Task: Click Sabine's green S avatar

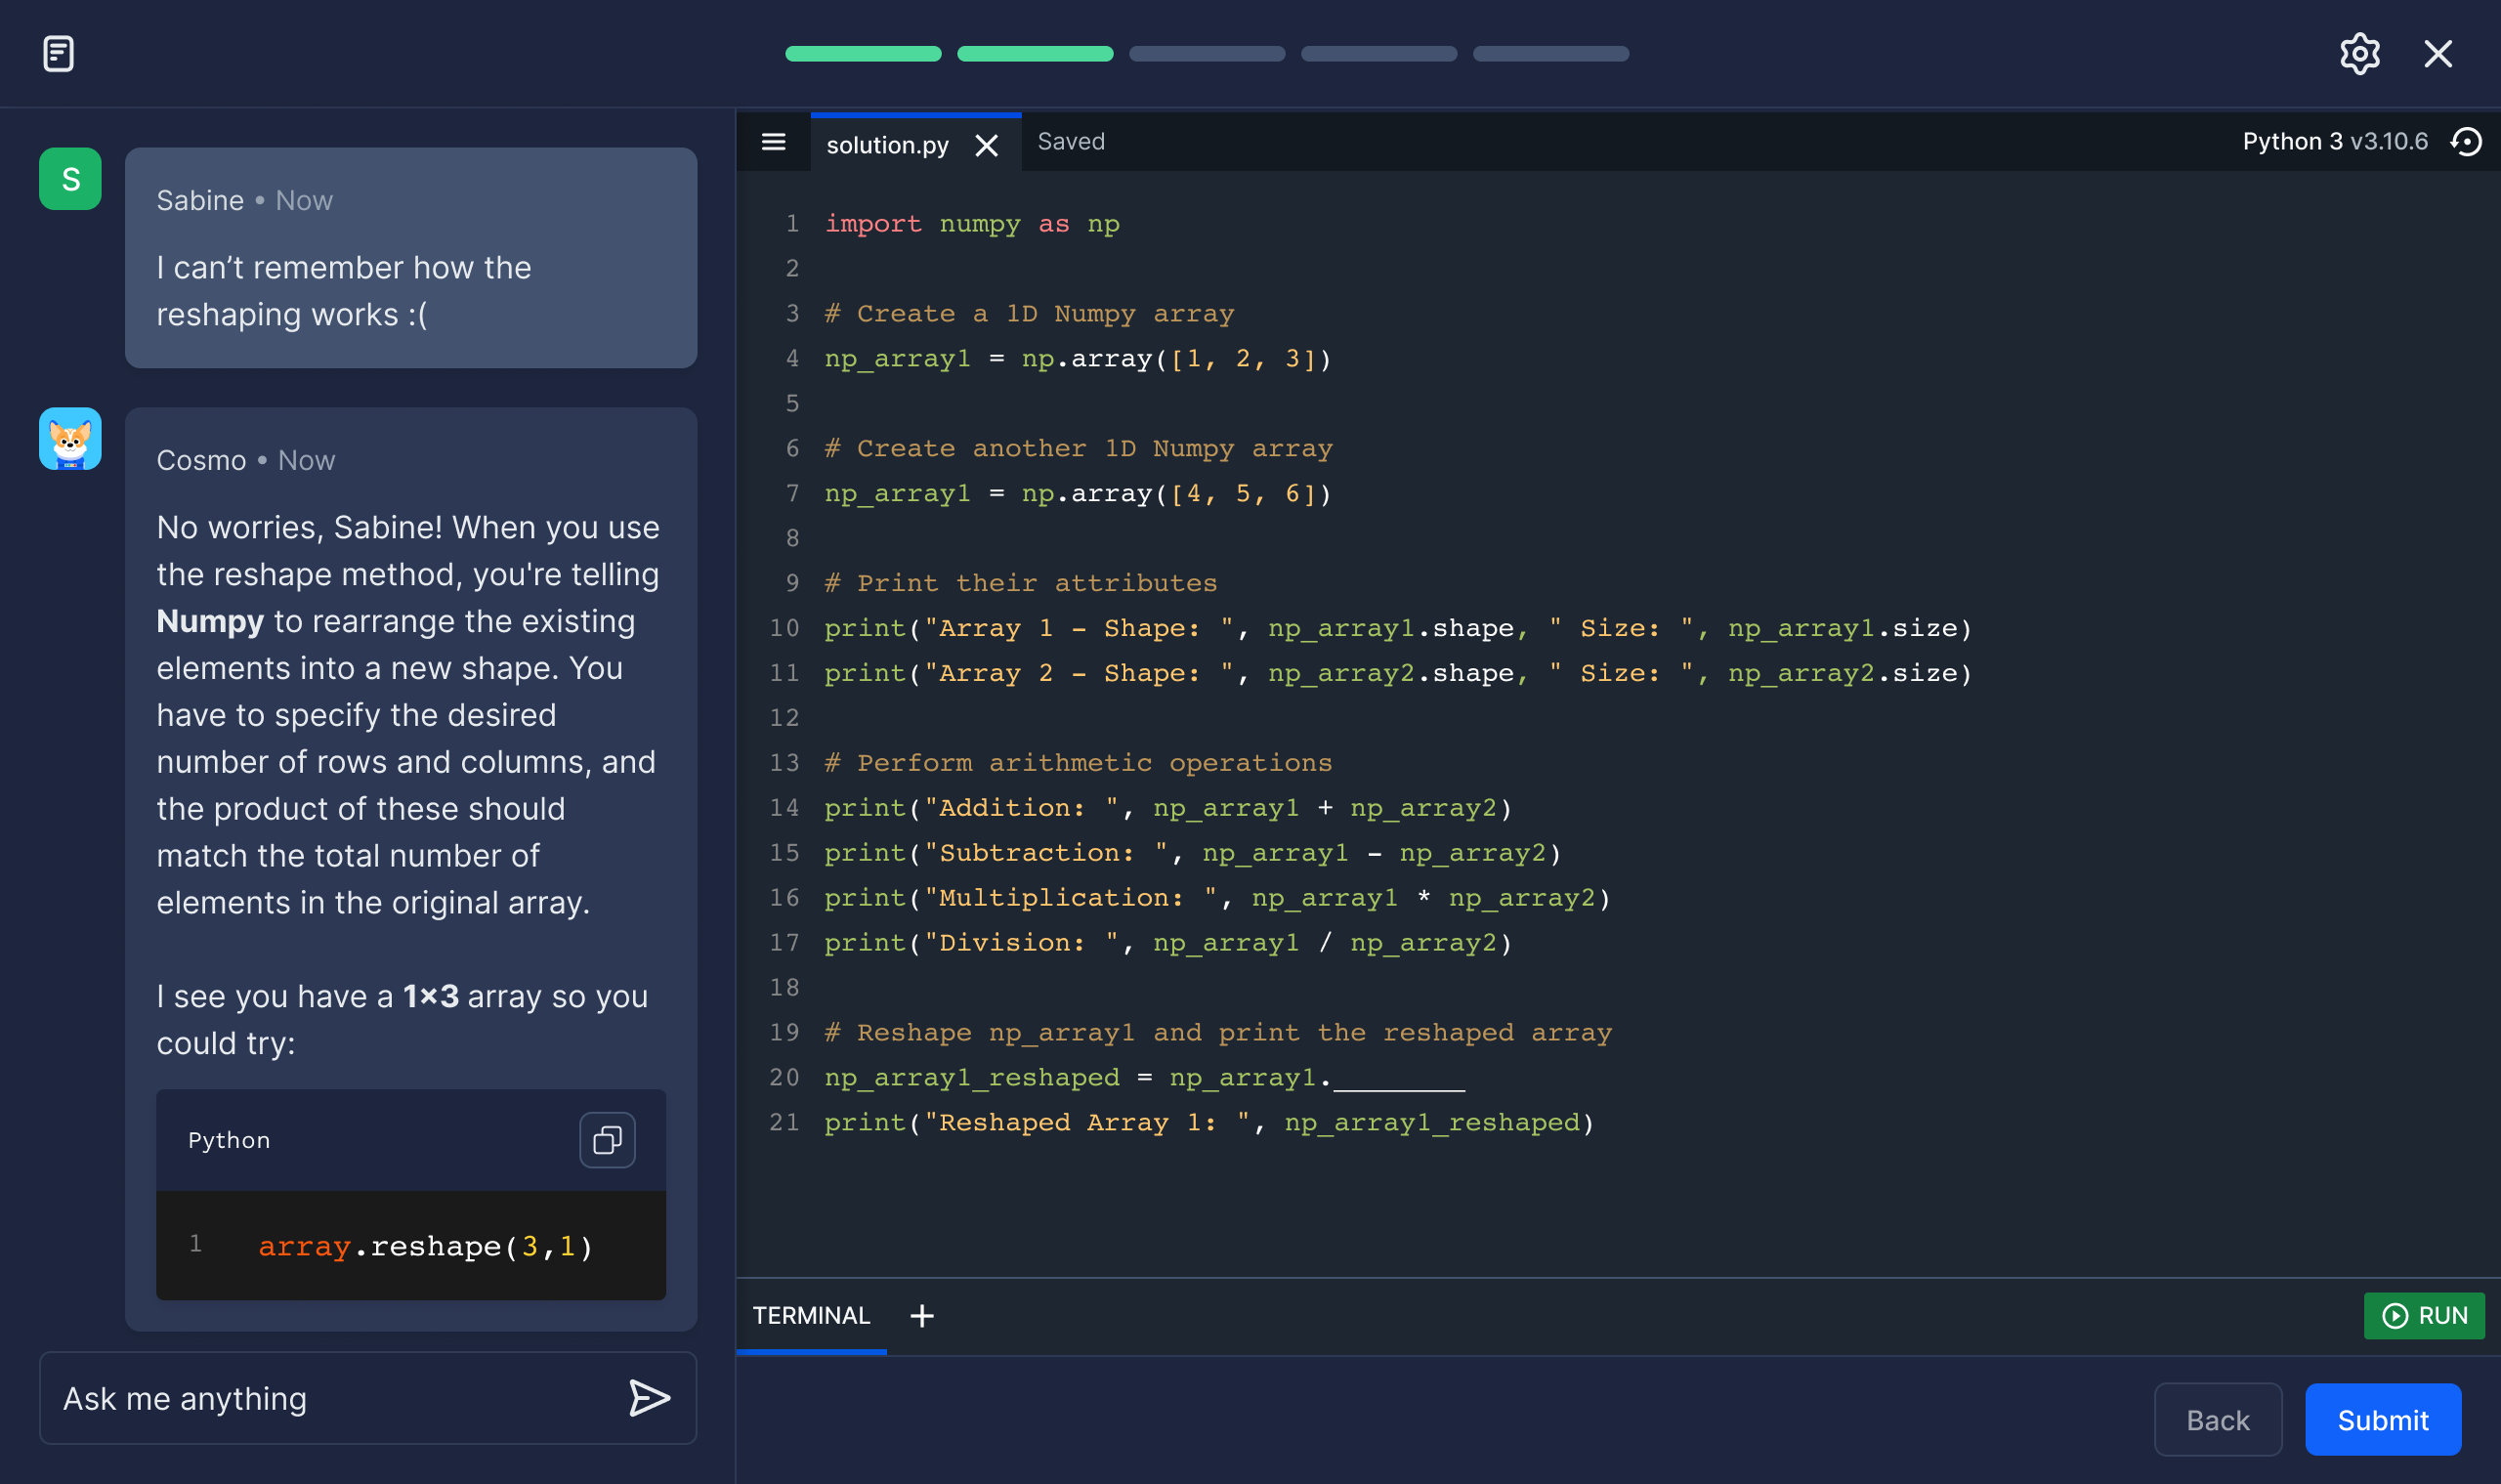Action: pyautogui.click(x=70, y=179)
